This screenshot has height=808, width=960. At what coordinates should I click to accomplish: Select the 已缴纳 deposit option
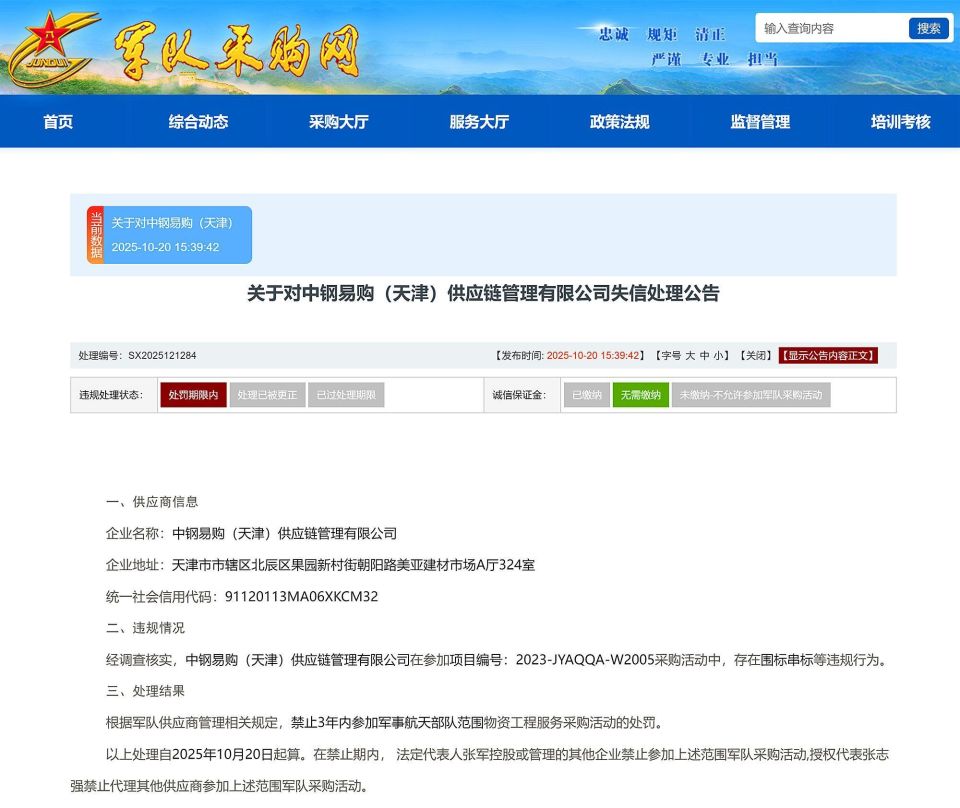[585, 395]
